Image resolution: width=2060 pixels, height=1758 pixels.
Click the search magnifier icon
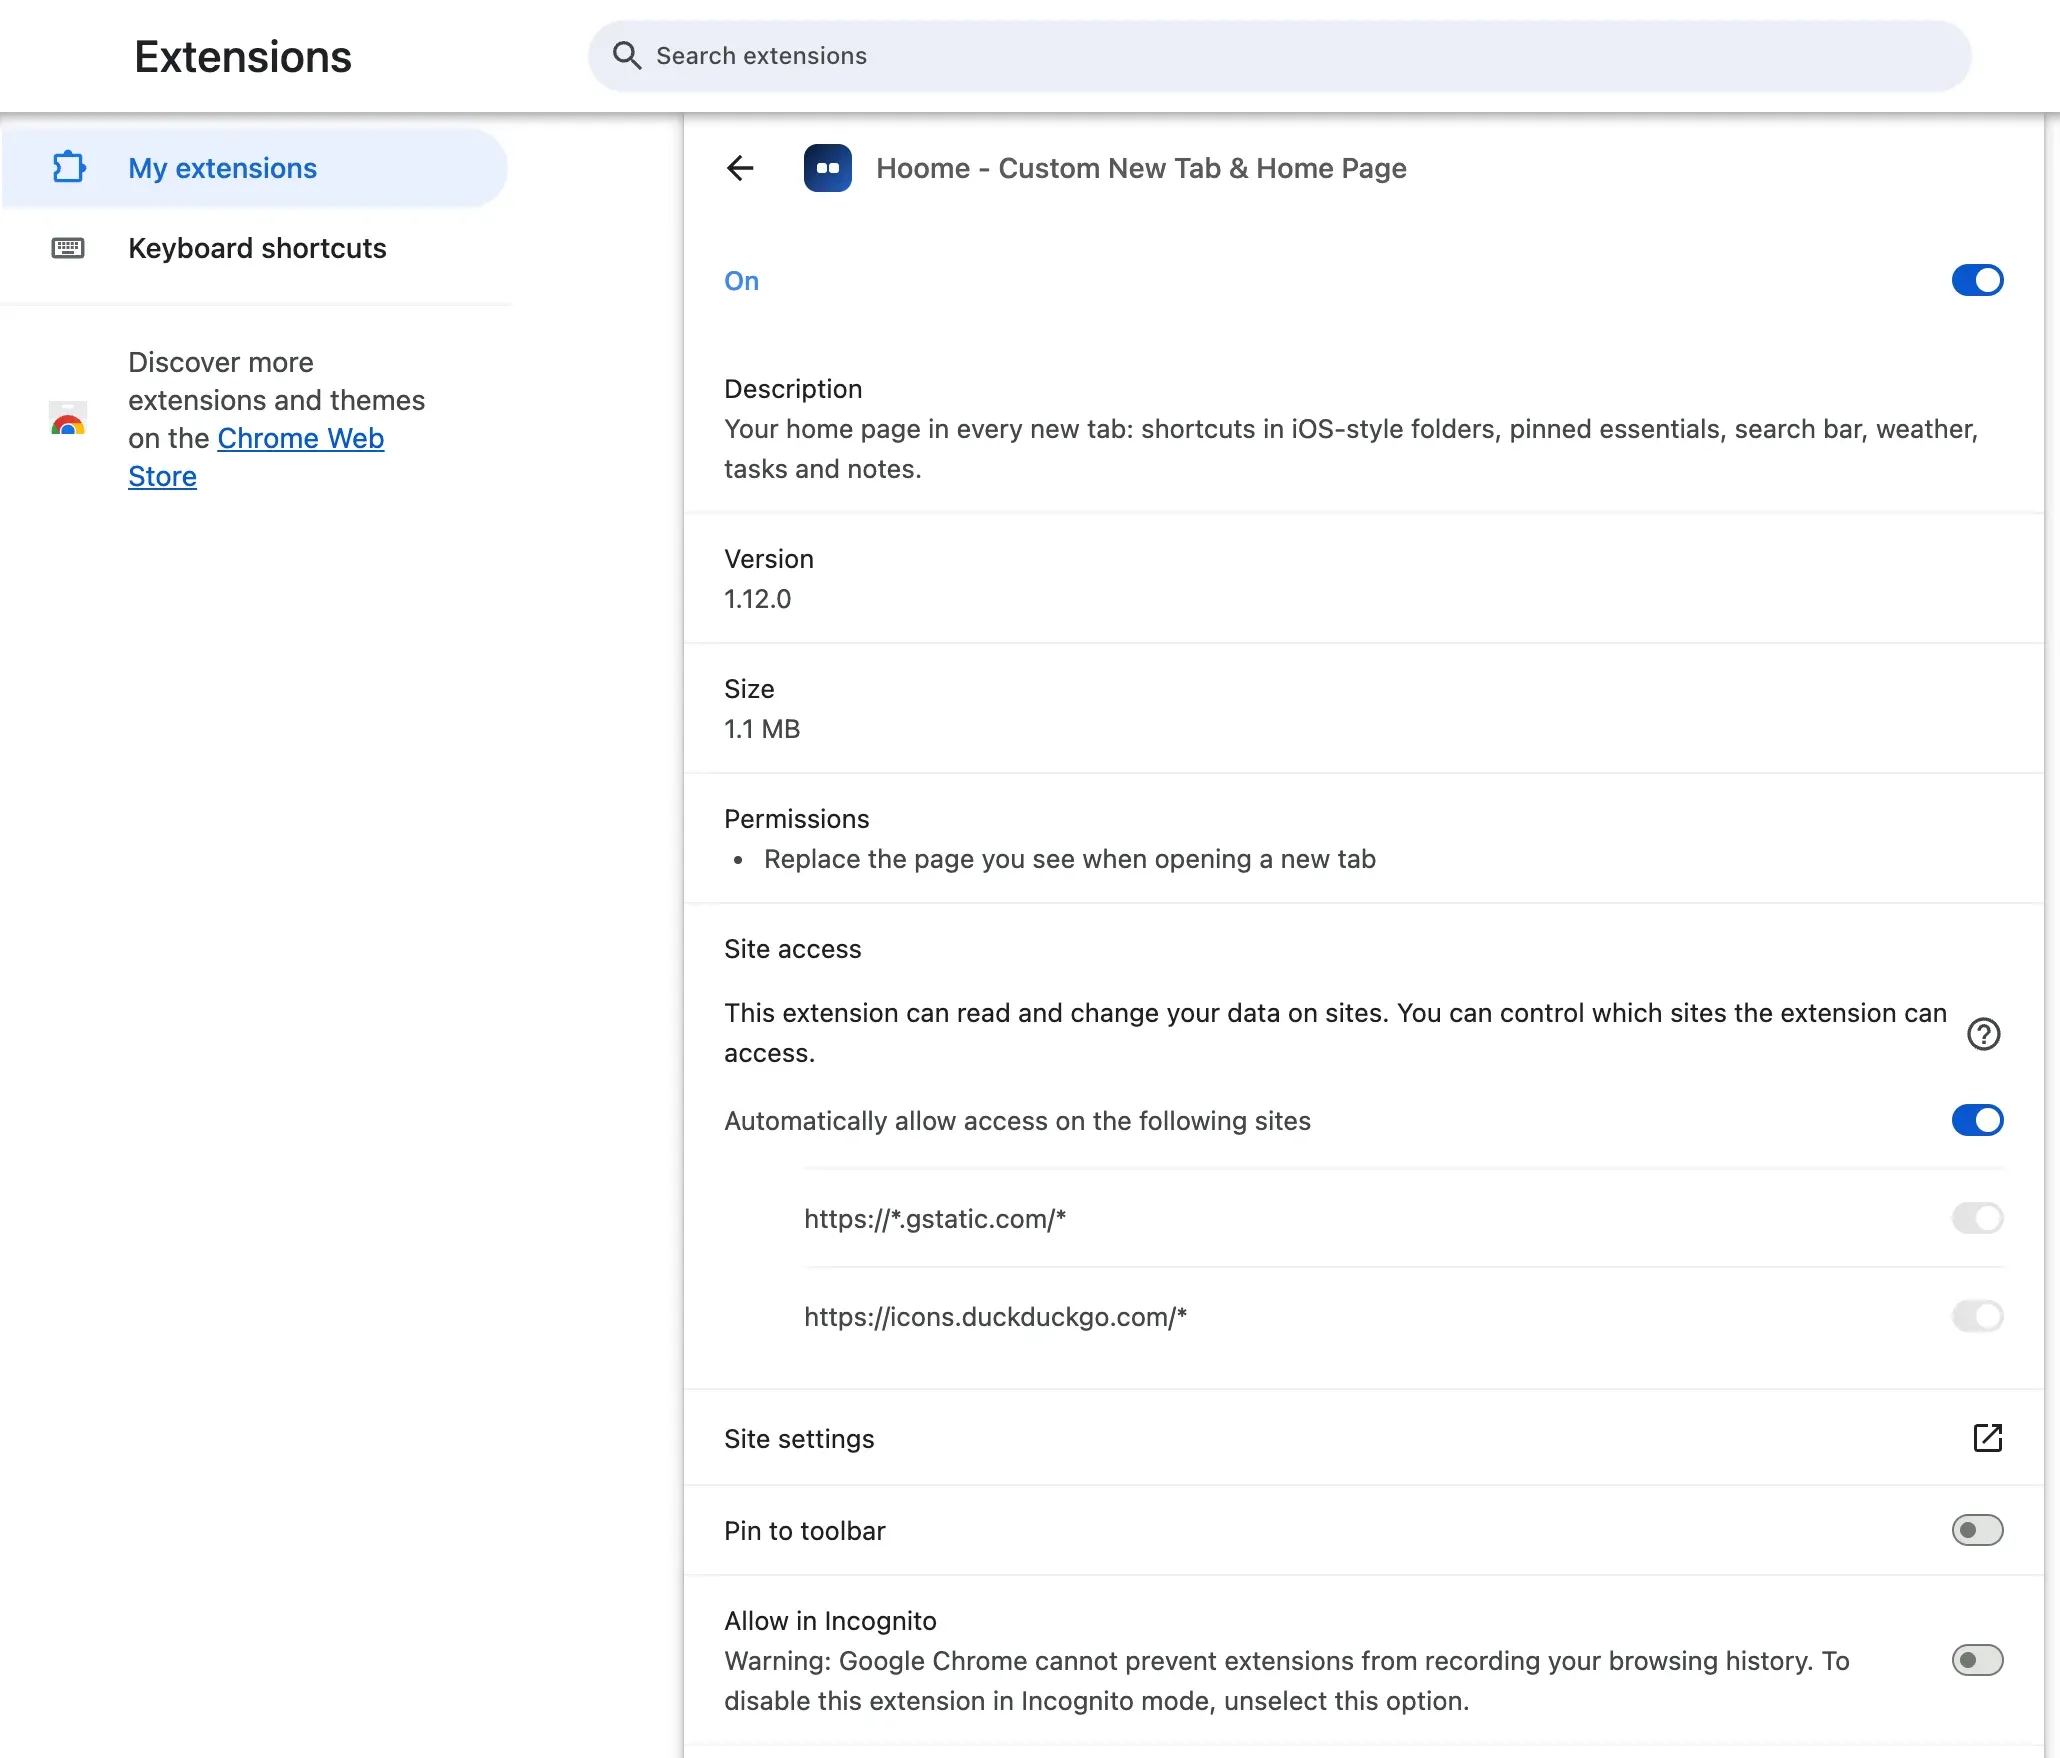click(x=627, y=56)
